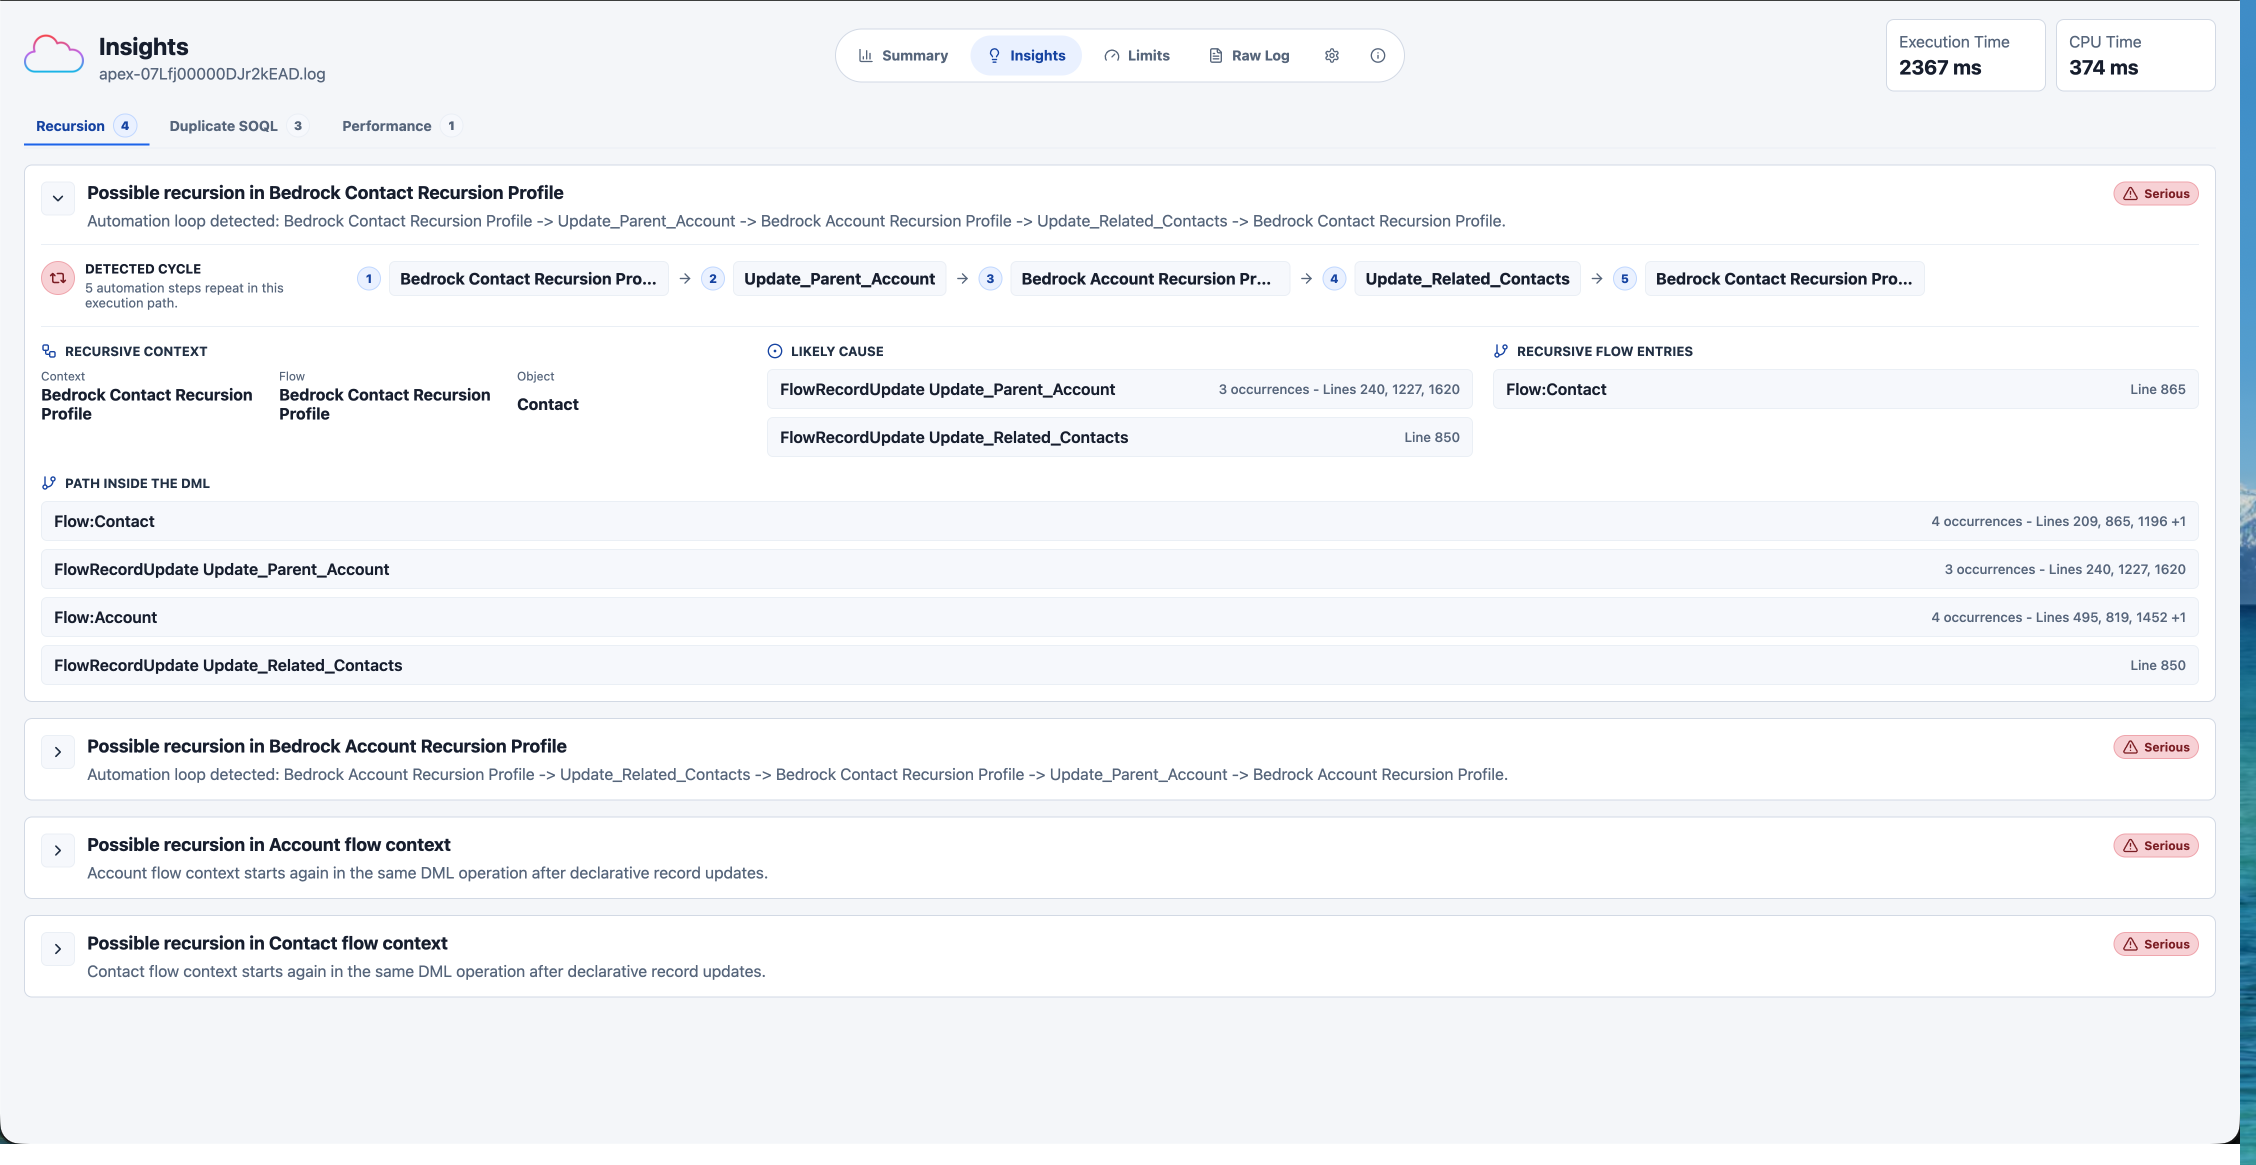Click Serious badge on Account Recursion Profile
The height and width of the screenshot is (1165, 2256).
pos(2156,747)
